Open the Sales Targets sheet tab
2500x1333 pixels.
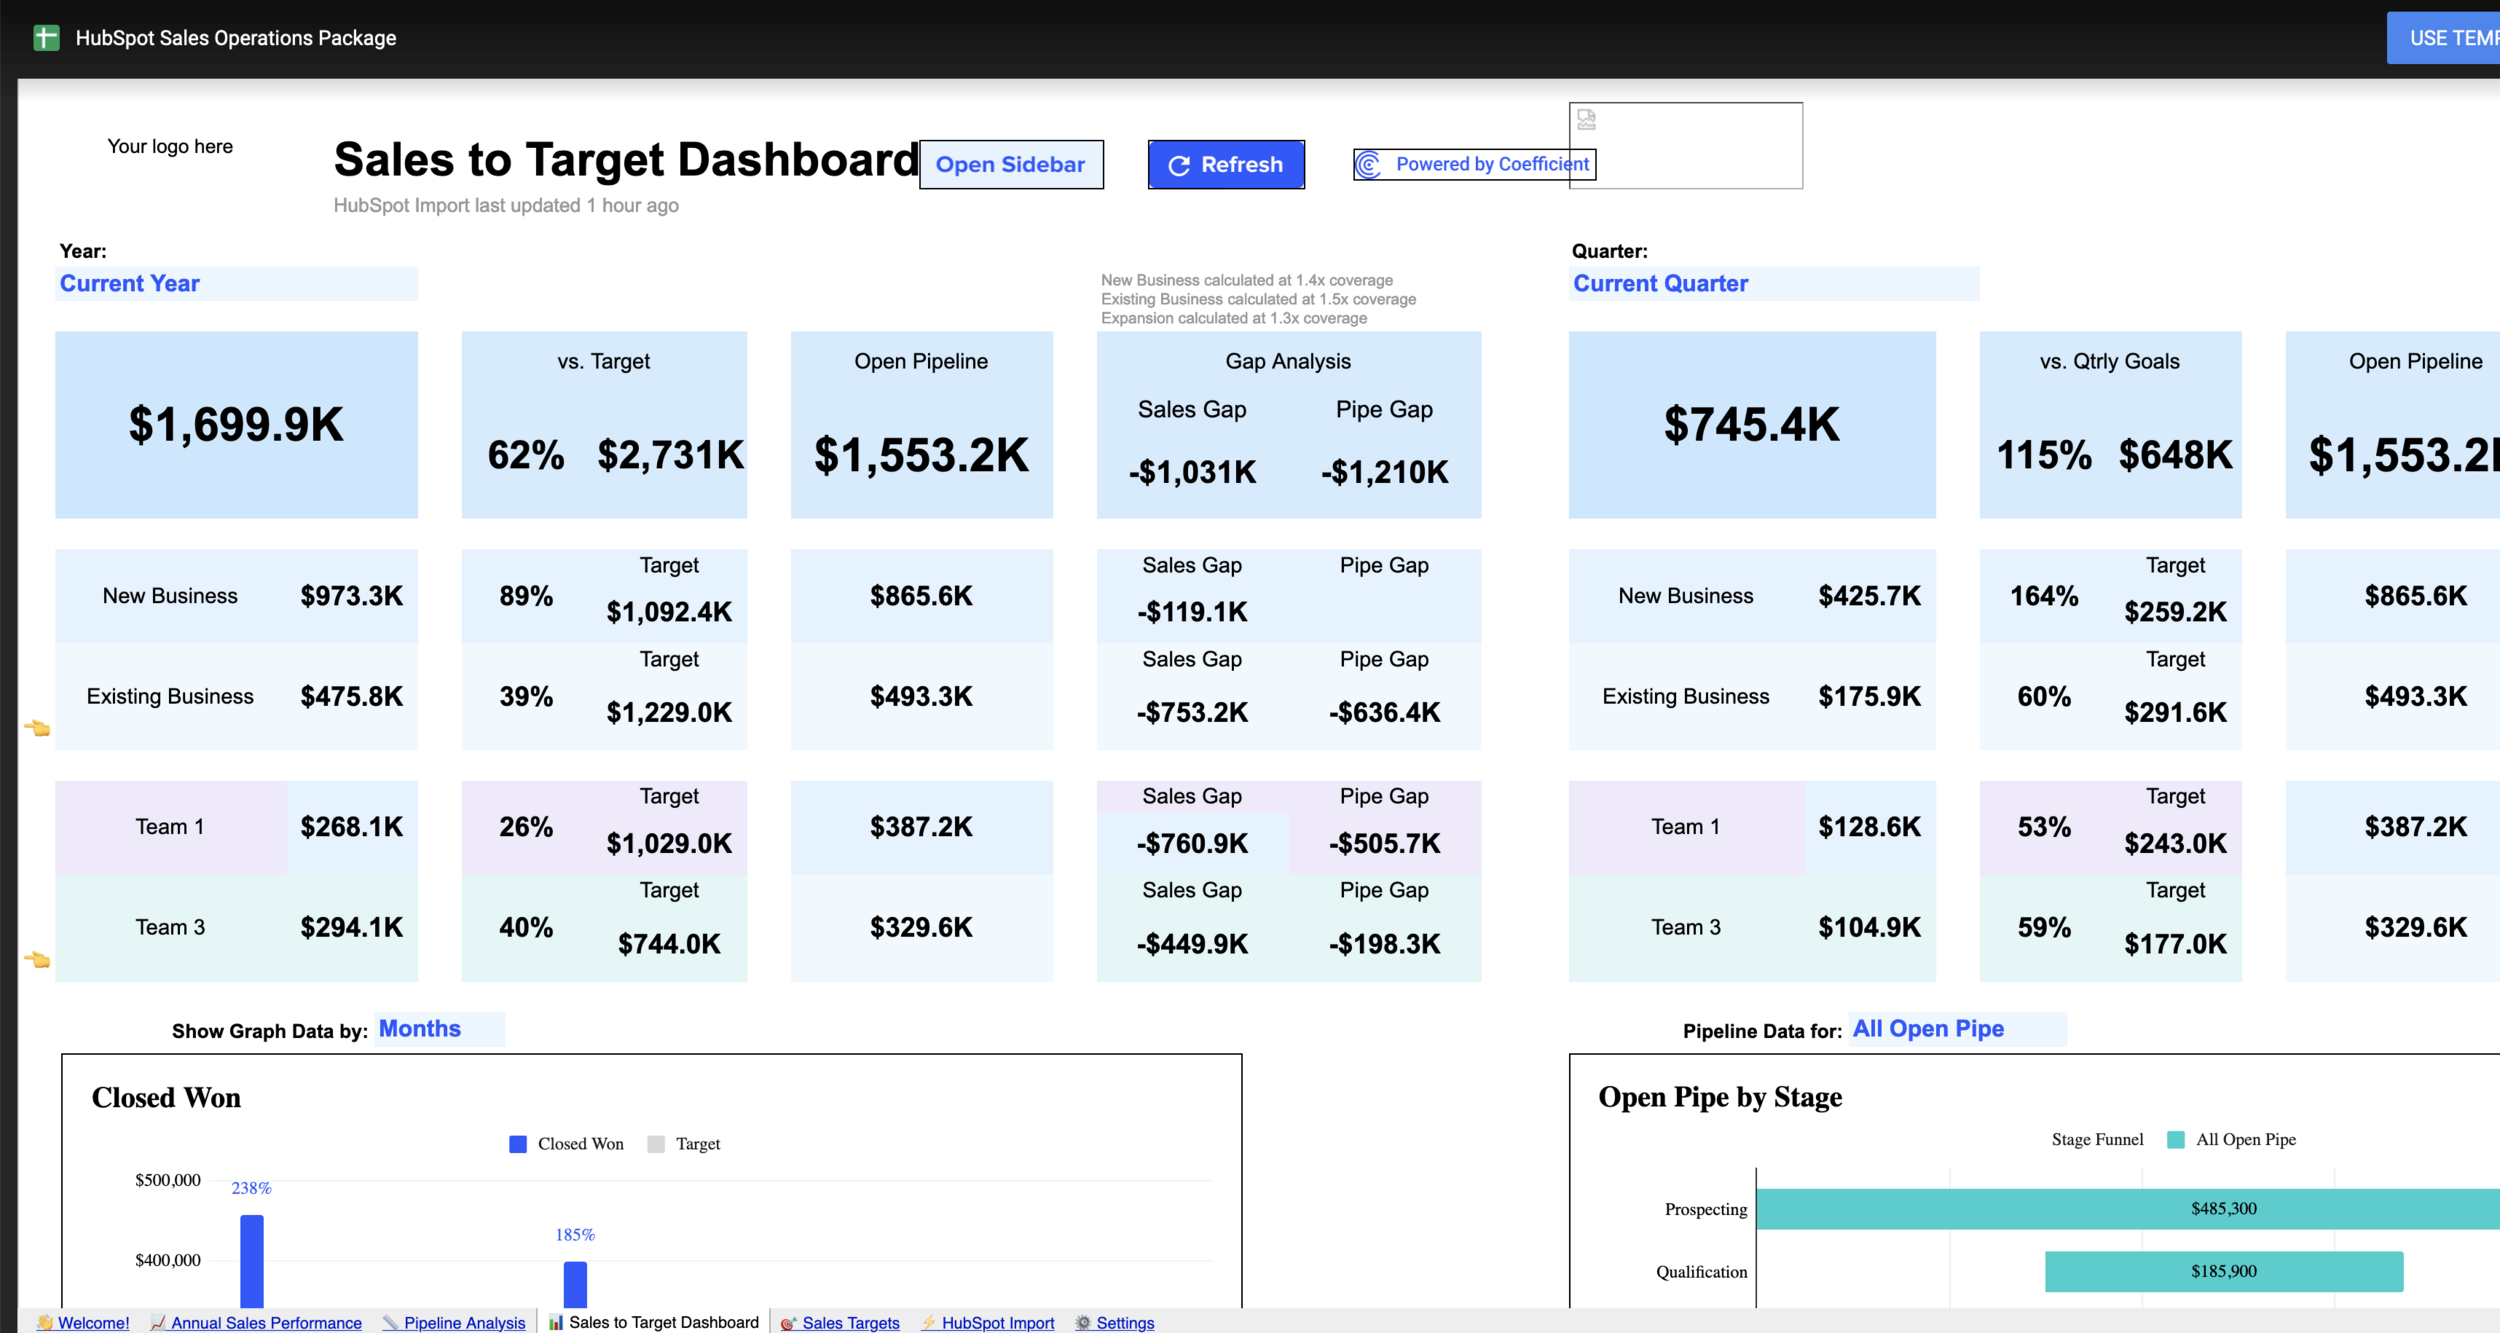coord(850,1322)
